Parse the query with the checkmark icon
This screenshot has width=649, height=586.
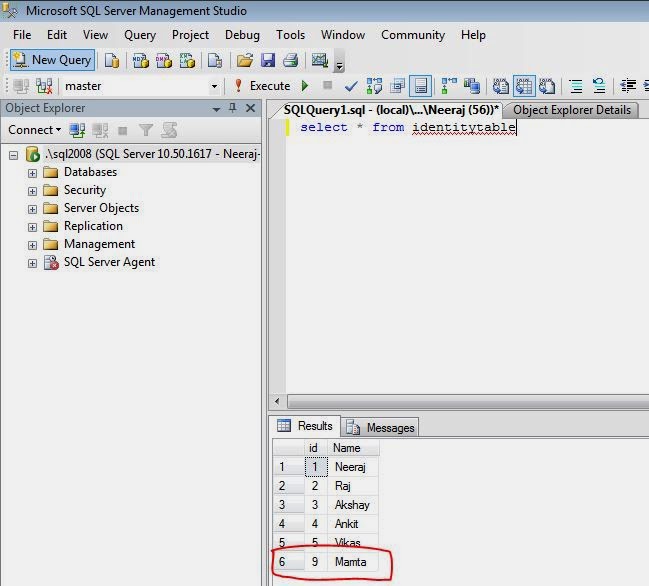pos(351,86)
